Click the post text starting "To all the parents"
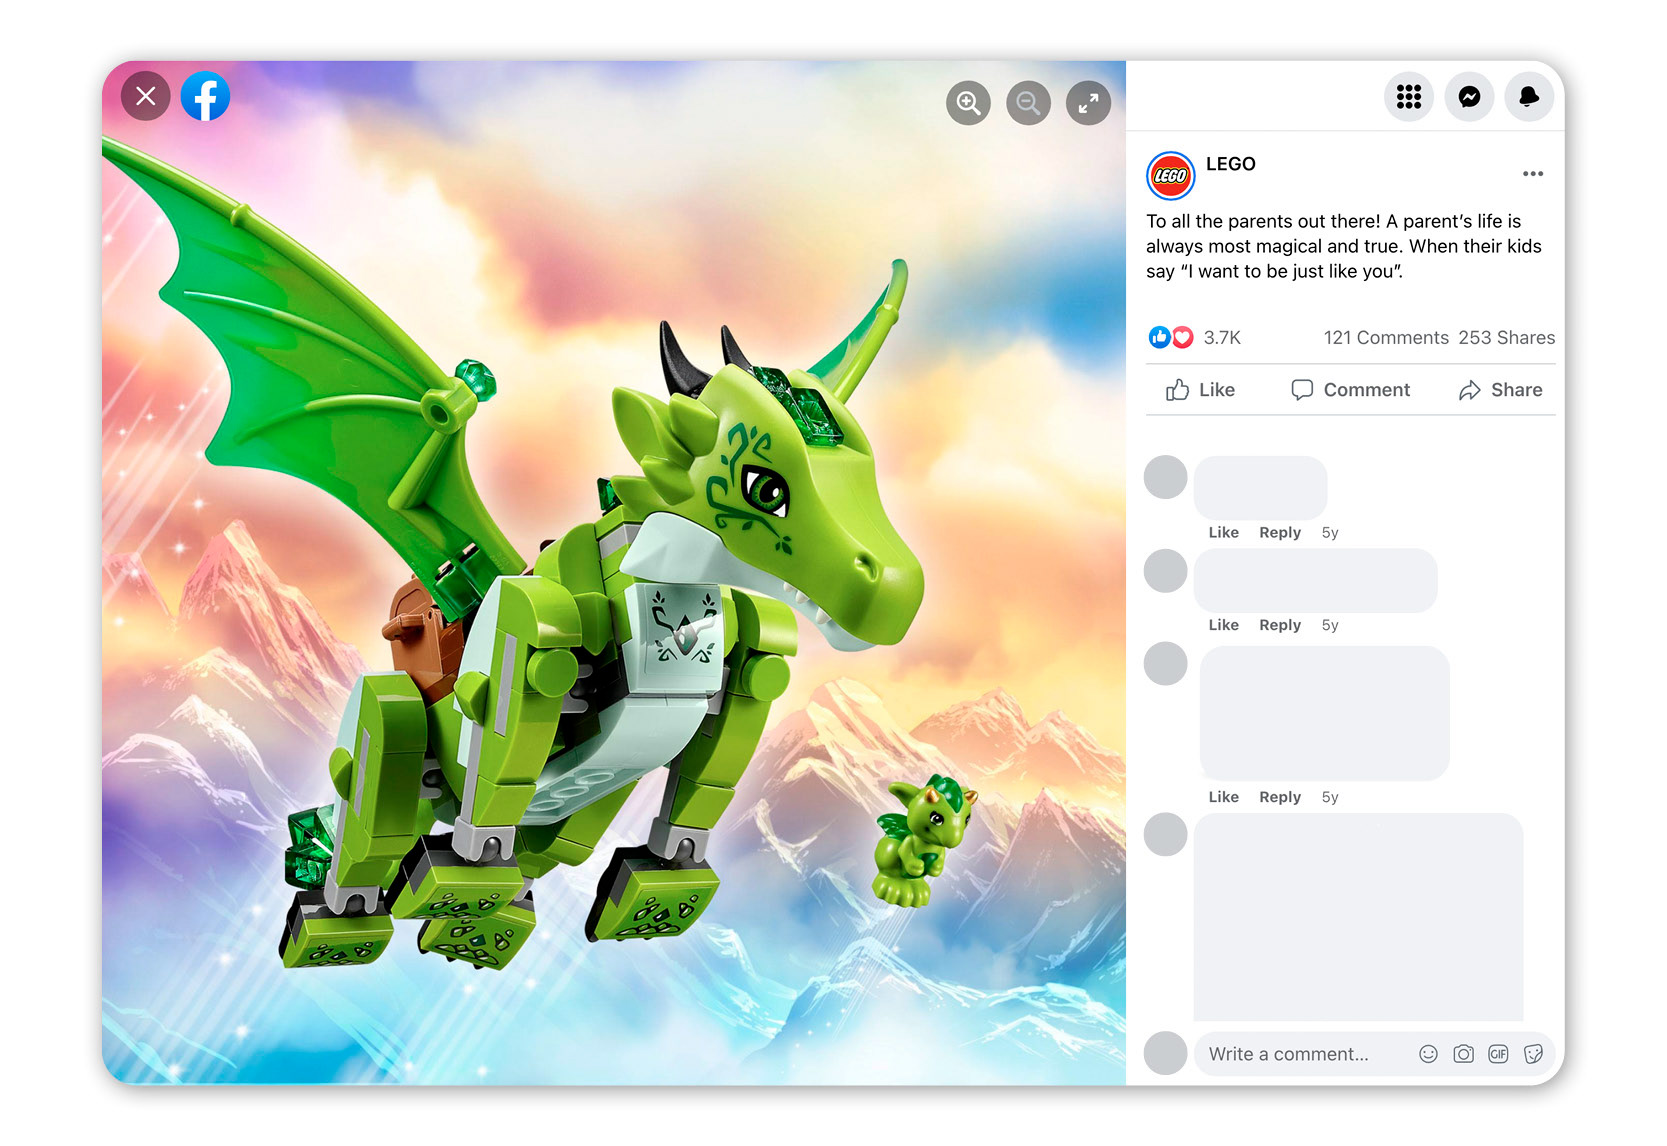This screenshot has width=1667, height=1146. (x=1344, y=246)
